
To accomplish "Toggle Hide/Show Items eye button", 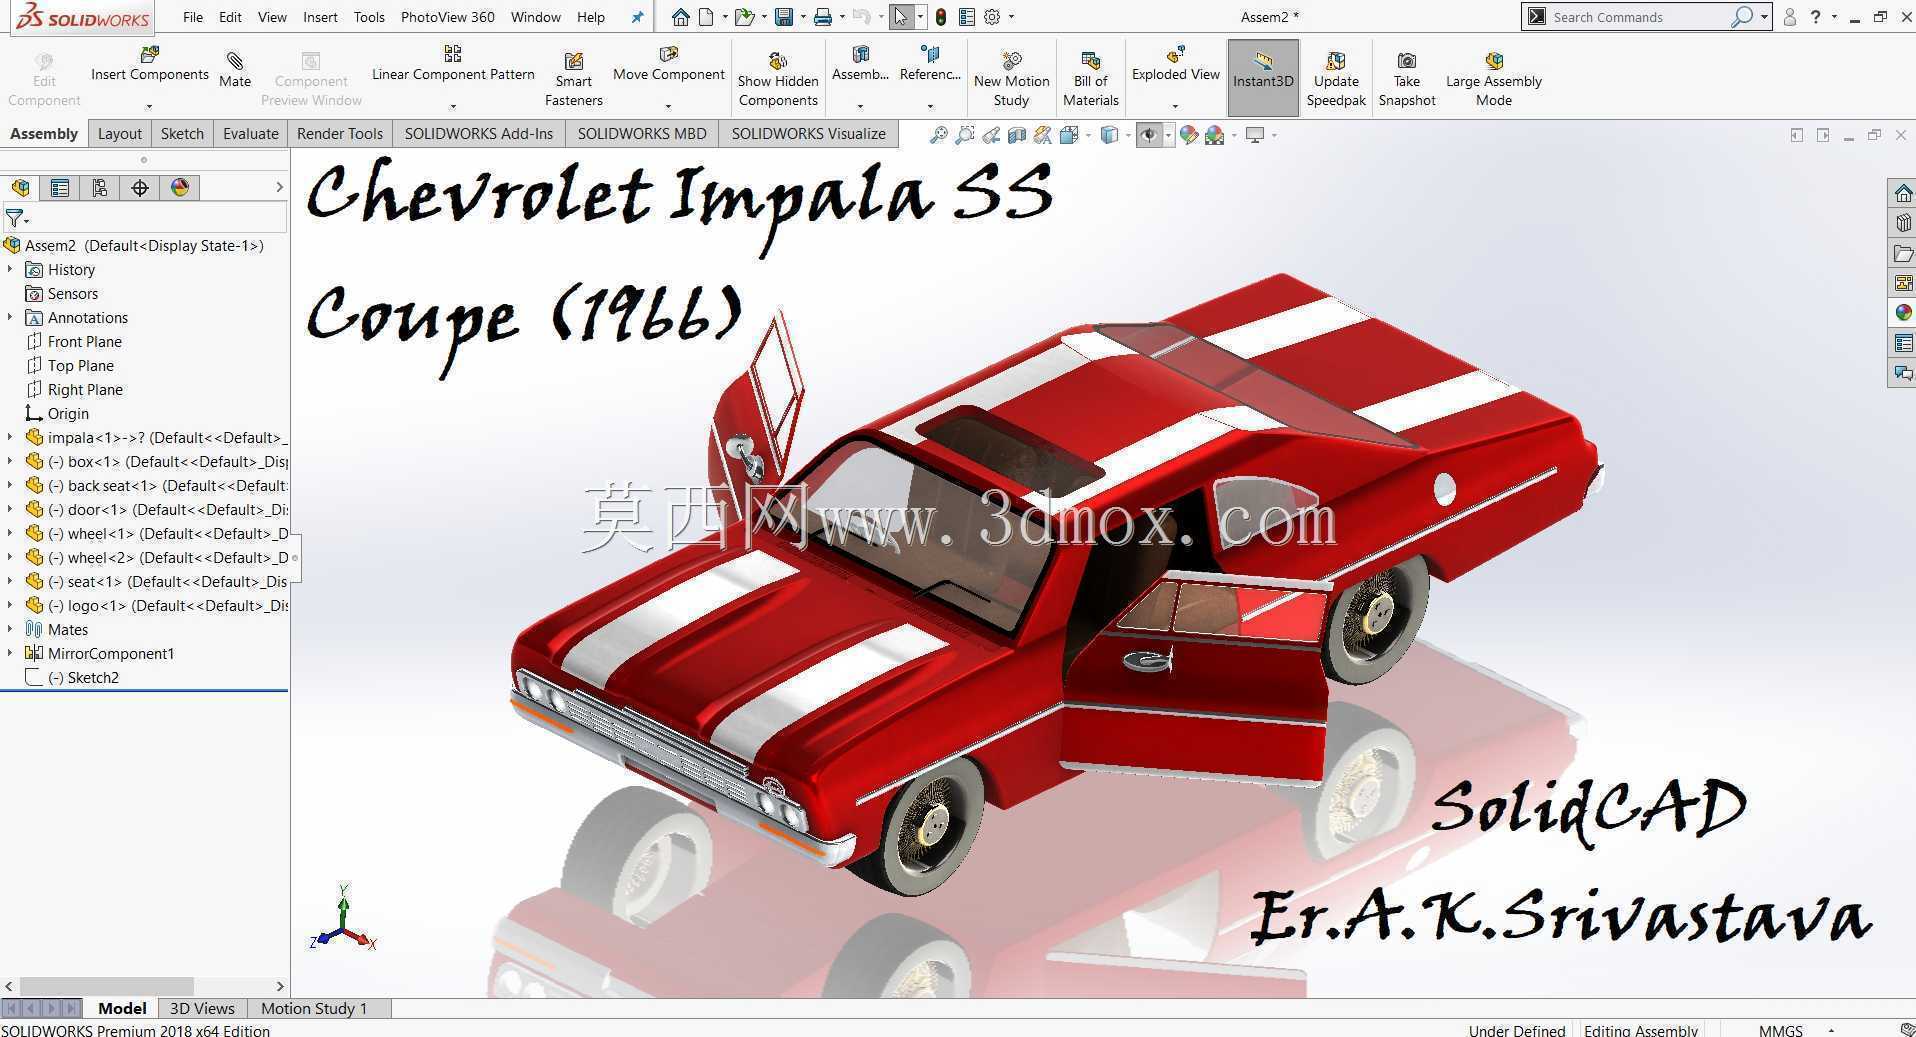I will pos(1149,135).
